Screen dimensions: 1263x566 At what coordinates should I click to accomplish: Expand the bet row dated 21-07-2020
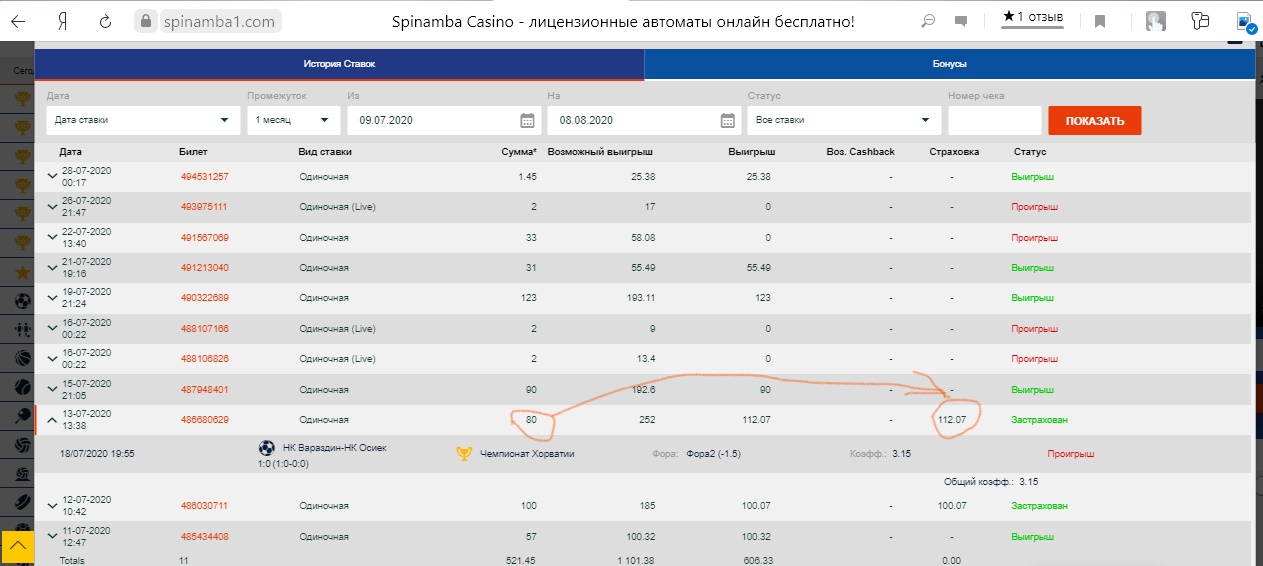[x=52, y=268]
